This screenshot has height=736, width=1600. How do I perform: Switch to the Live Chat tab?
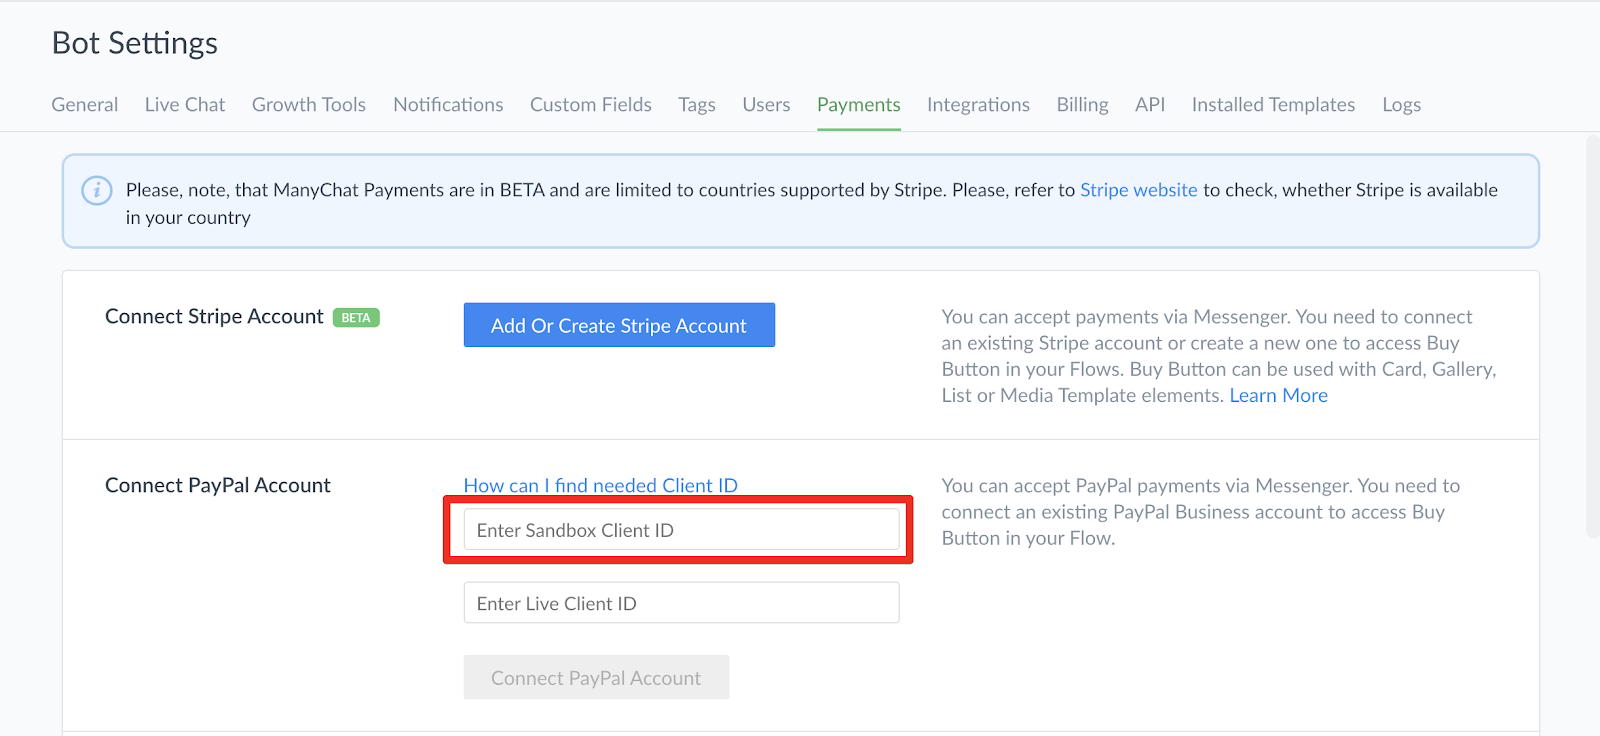pyautogui.click(x=185, y=104)
